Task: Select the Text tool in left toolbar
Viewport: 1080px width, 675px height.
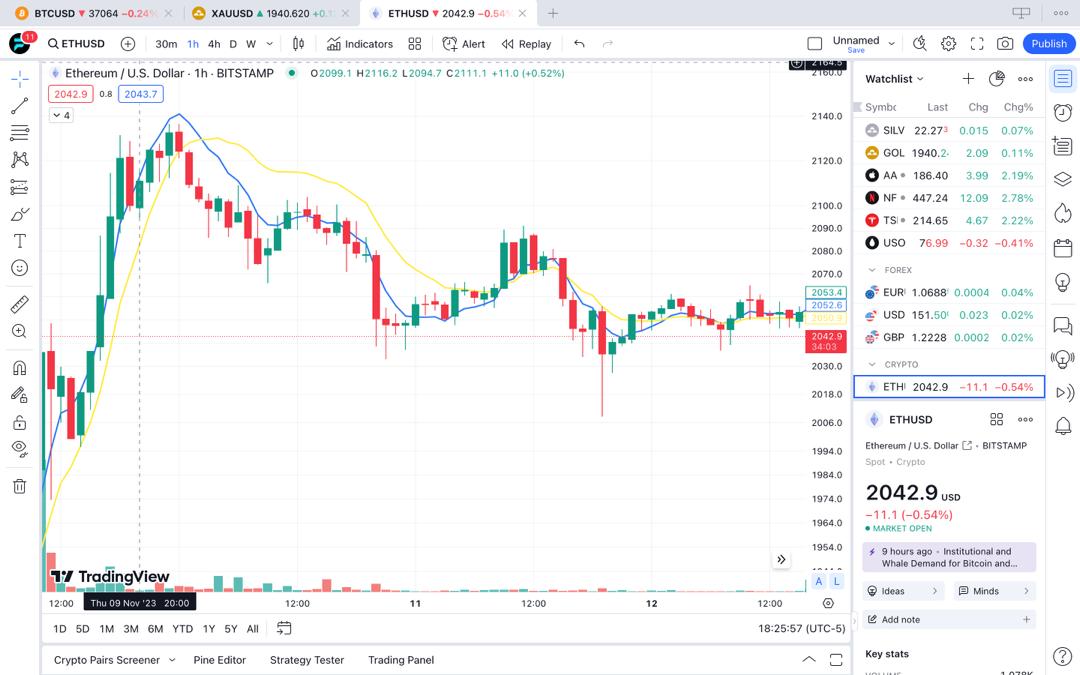Action: pyautogui.click(x=19, y=241)
